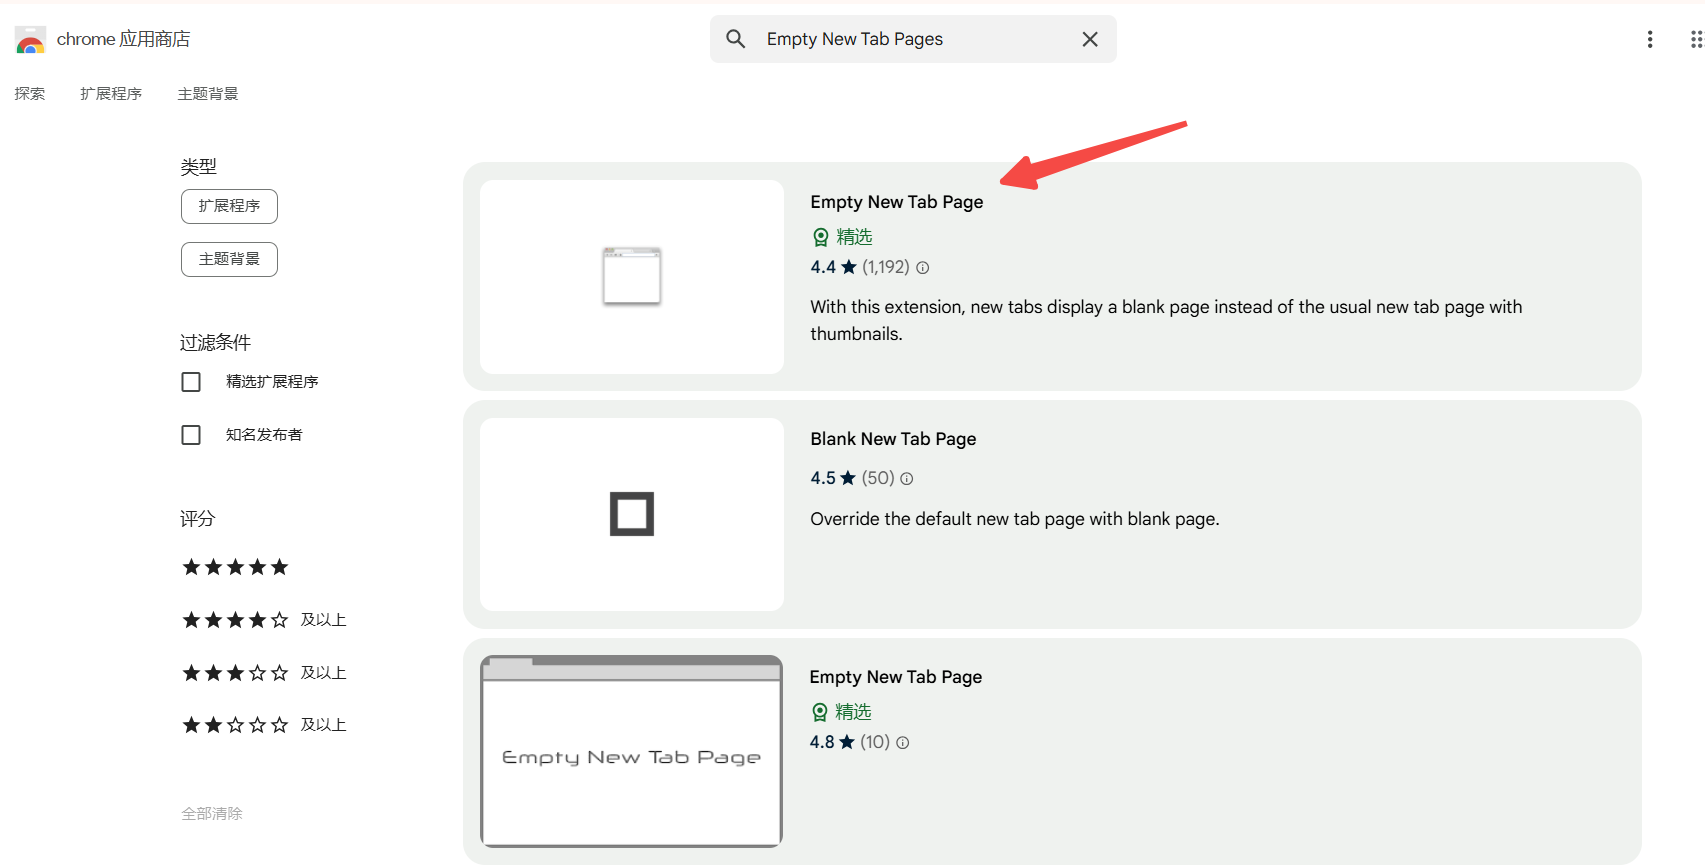Open the browser-window thumbnail of first result
The image size is (1705, 865).
(632, 277)
